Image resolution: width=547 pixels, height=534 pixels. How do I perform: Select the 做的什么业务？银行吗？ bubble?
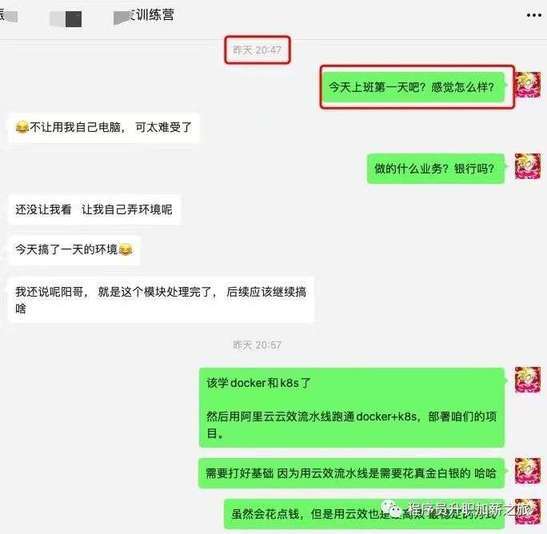[435, 168]
